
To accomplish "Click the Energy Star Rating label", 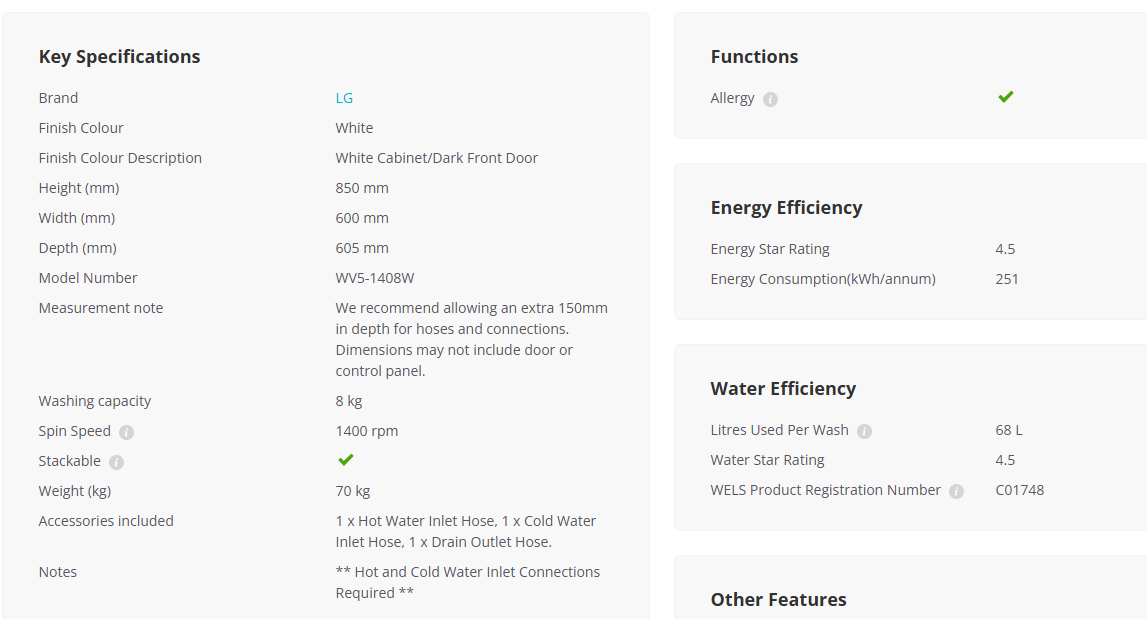I will point(770,250).
